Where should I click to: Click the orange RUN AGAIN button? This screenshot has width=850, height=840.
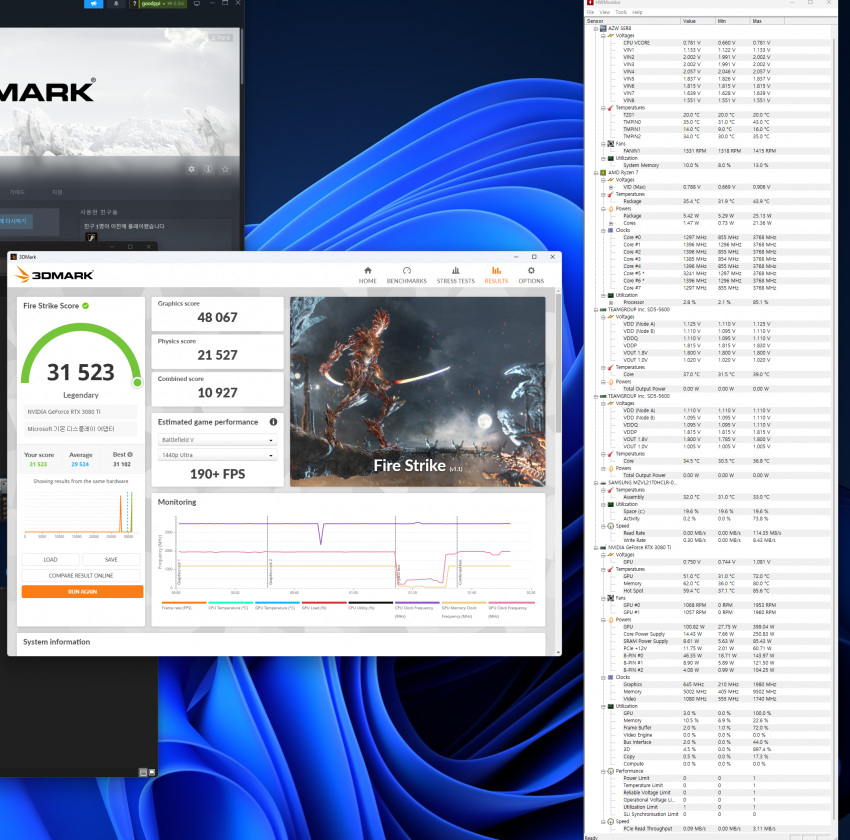(82, 591)
